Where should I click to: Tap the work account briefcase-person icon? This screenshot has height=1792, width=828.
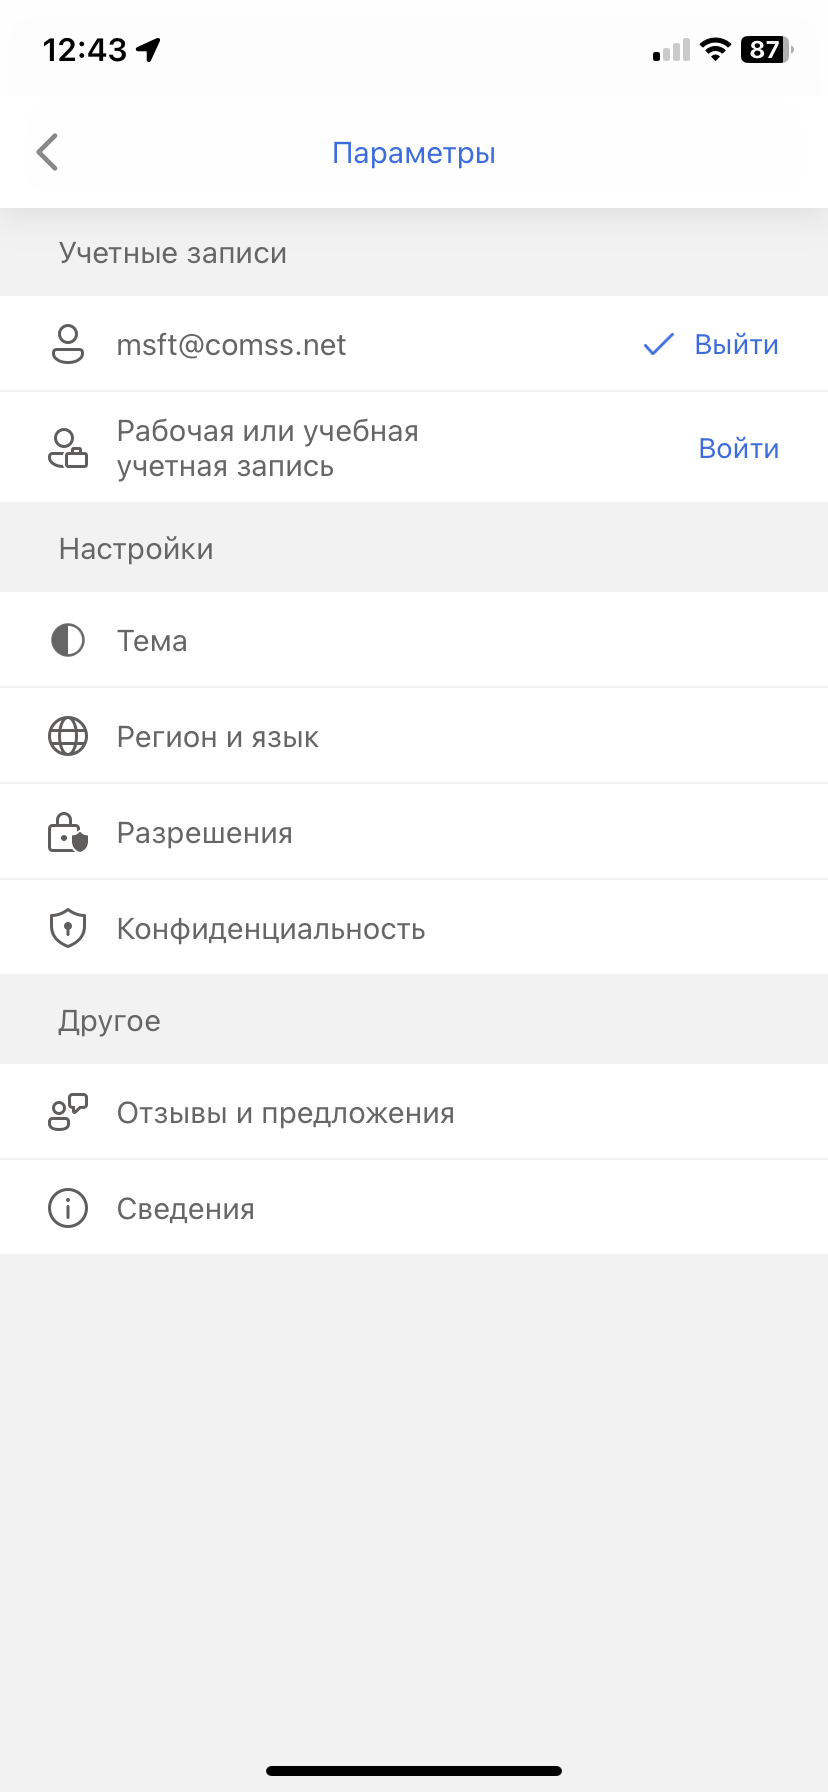point(68,448)
